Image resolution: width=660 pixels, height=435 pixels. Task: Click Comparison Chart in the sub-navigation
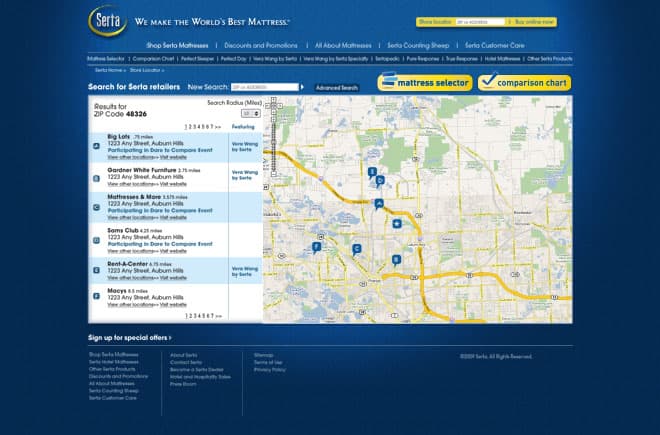point(153,59)
